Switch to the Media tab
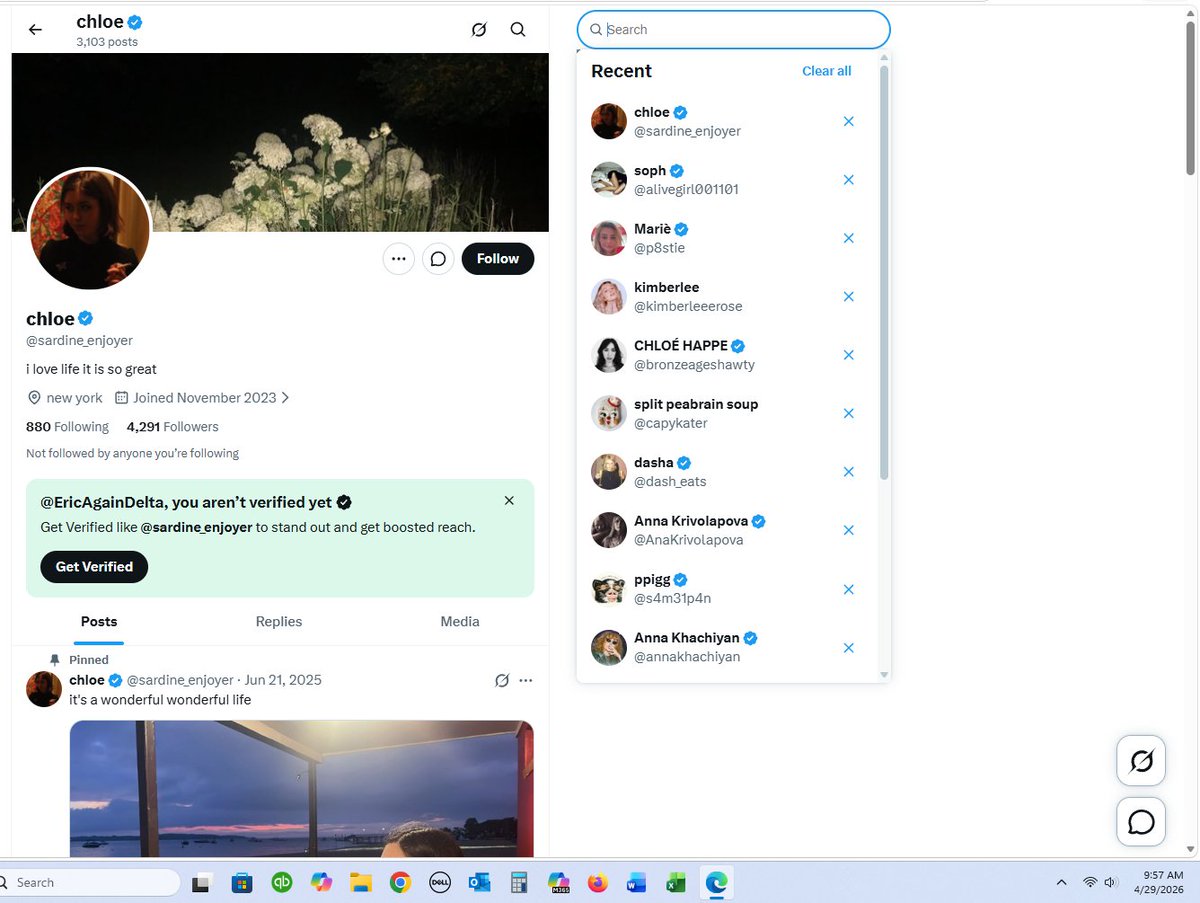 (460, 622)
